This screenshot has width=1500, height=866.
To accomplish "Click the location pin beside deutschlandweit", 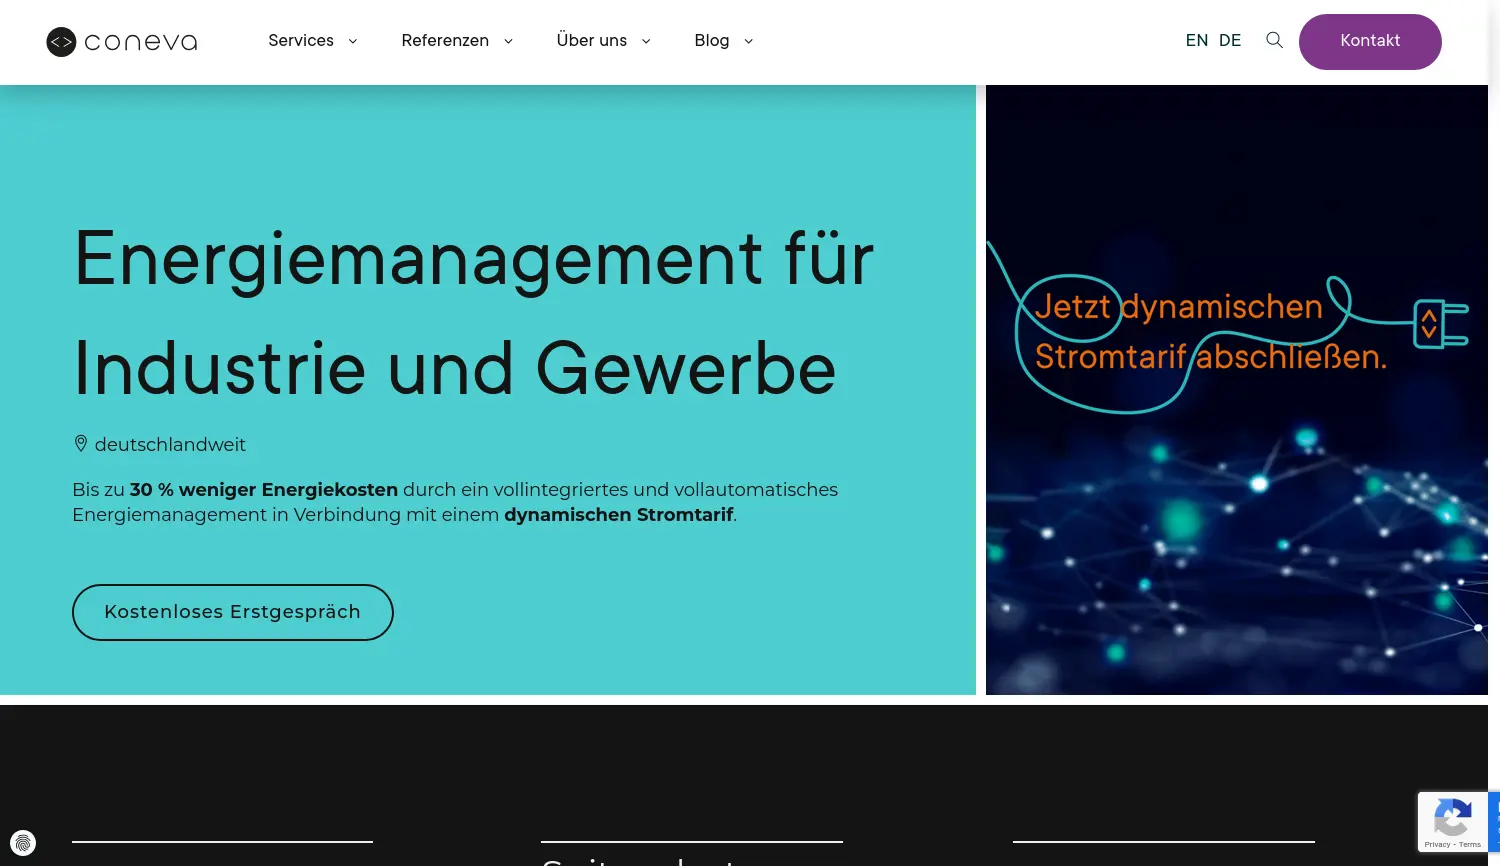I will click(x=81, y=443).
